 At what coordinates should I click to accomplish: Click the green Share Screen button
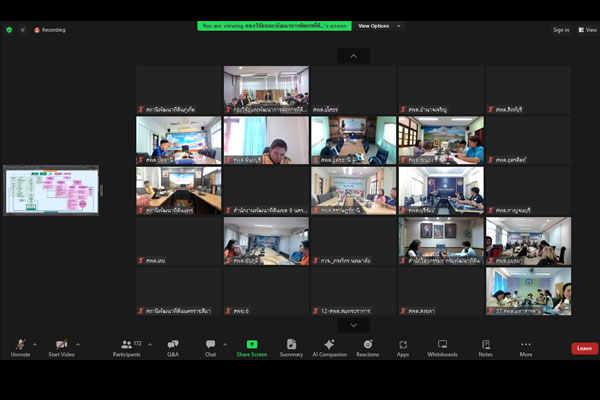click(x=251, y=345)
